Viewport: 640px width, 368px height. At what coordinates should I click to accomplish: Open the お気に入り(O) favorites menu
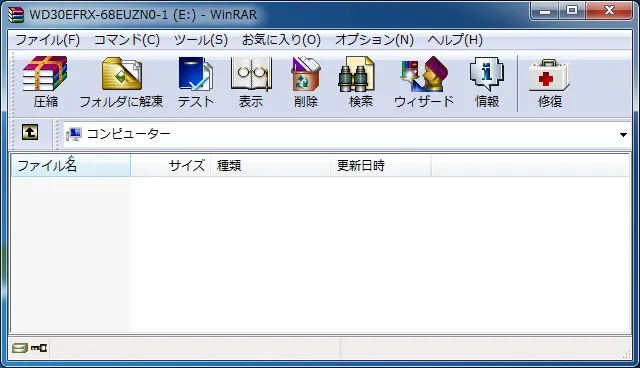tap(281, 40)
